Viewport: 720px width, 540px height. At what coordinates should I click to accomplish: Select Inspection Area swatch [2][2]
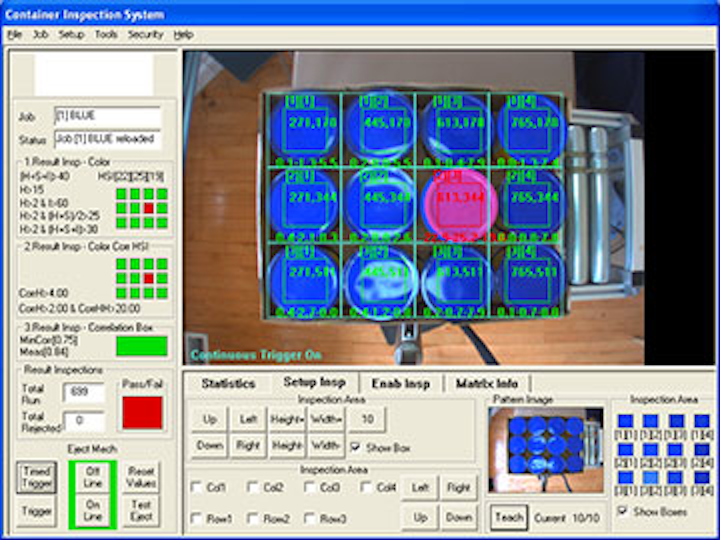650,450
